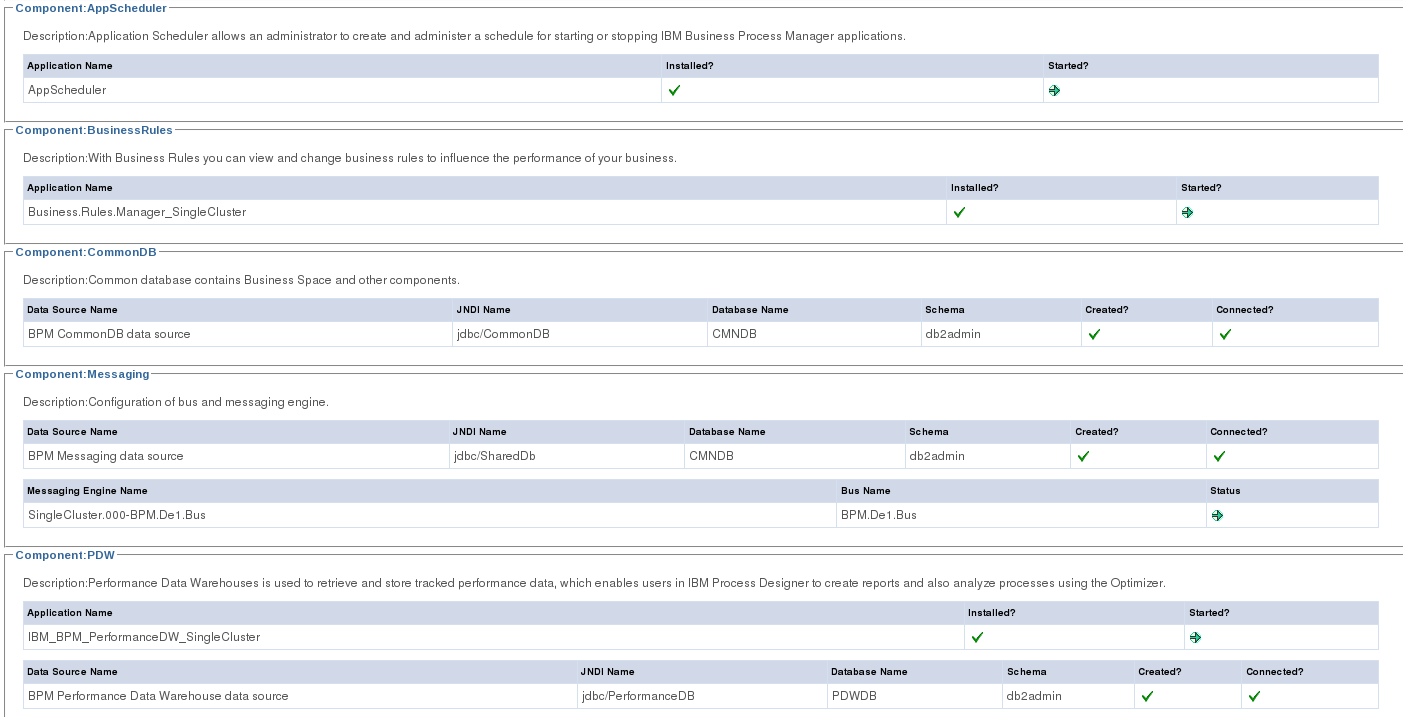Image resolution: width=1403 pixels, height=717 pixels.
Task: Click the bus and messaging engine description
Action: pyautogui.click(x=176, y=402)
